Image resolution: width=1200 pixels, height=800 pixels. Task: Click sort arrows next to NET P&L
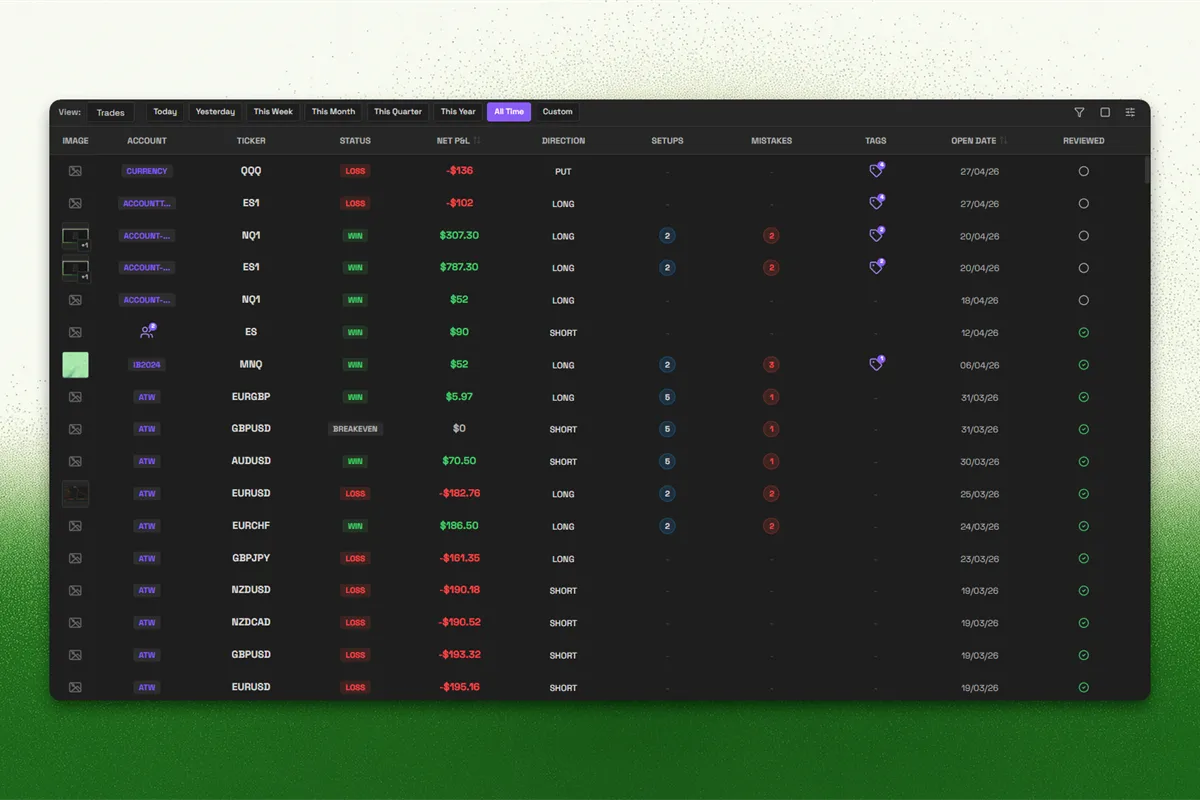[x=477, y=141]
